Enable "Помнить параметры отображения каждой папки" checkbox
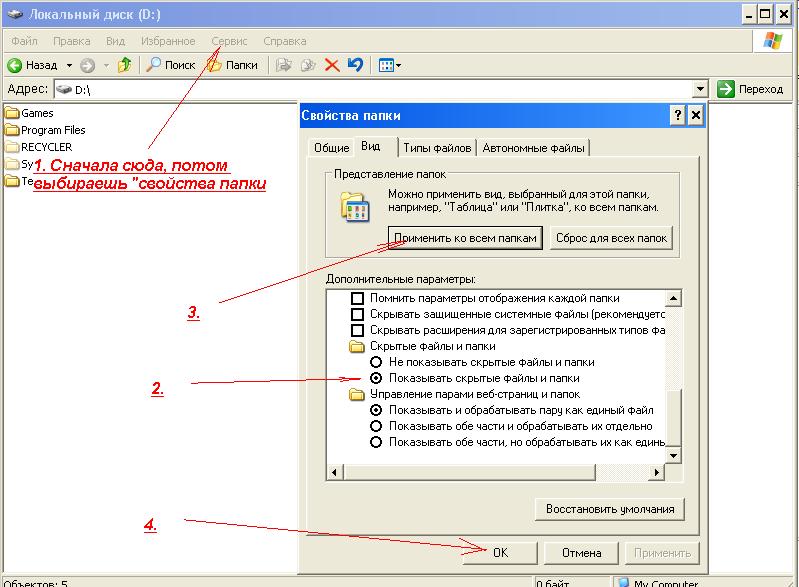 tap(356, 299)
